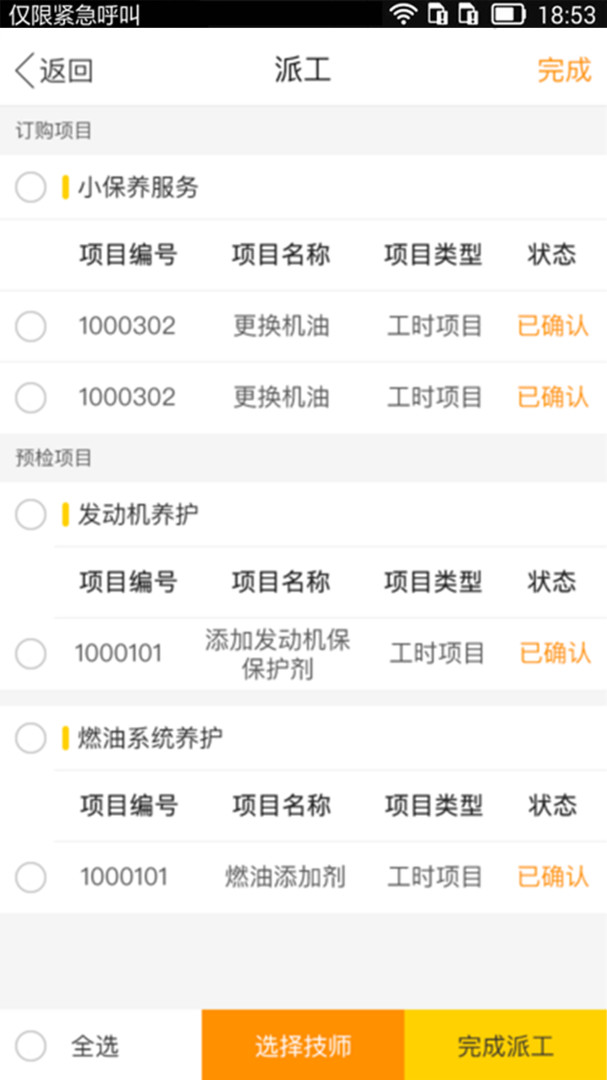Screen dimensions: 607x1080
Task: Tap the 返回 back label
Action: tap(66, 71)
